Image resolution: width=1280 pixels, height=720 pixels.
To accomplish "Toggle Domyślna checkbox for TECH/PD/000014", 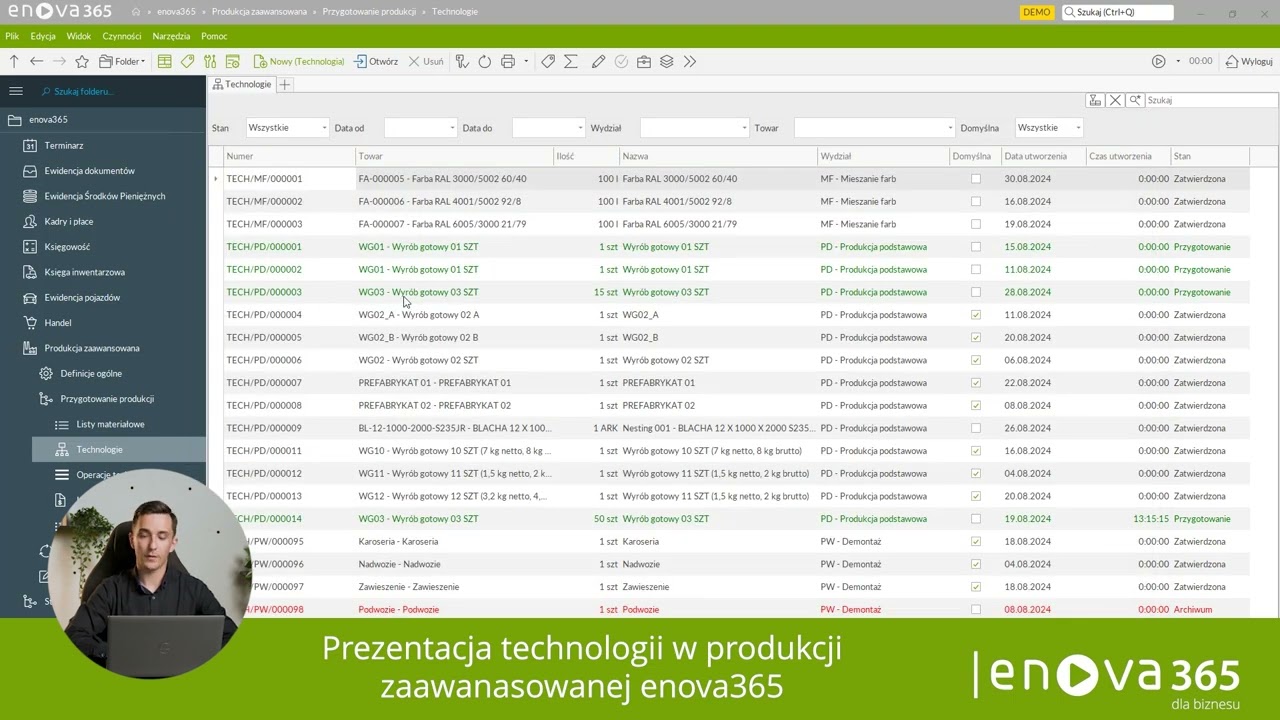I will 976,519.
